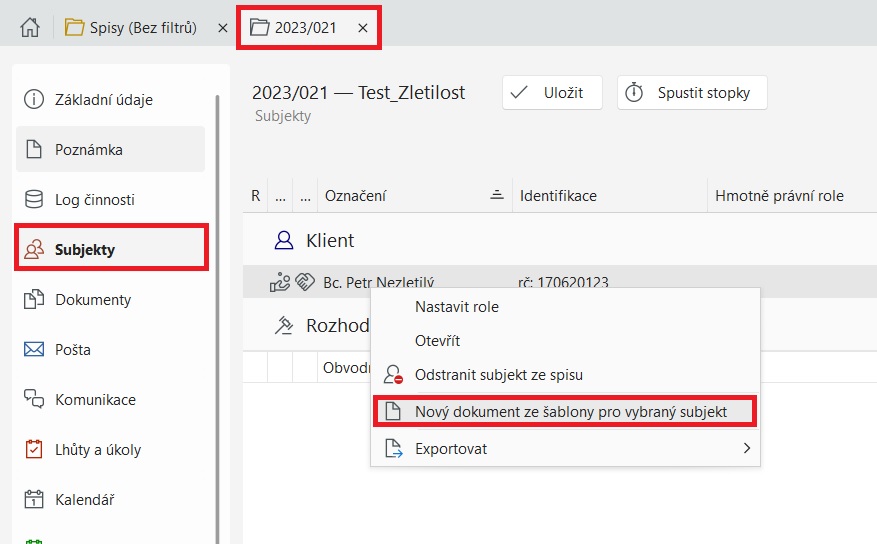Open the Dokumenty section
This screenshot has height=544, width=877.
coord(111,299)
